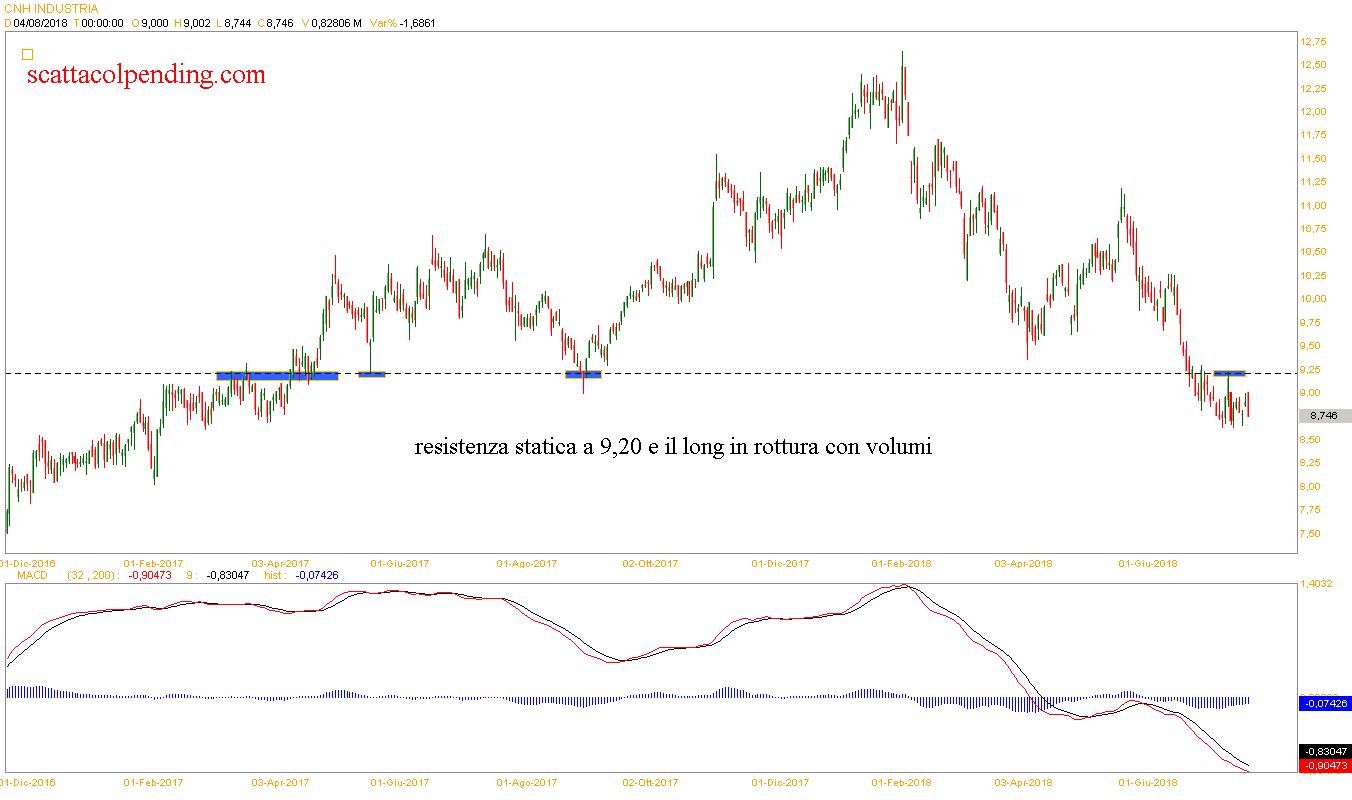Click the small orange square marker icon

coord(27,55)
